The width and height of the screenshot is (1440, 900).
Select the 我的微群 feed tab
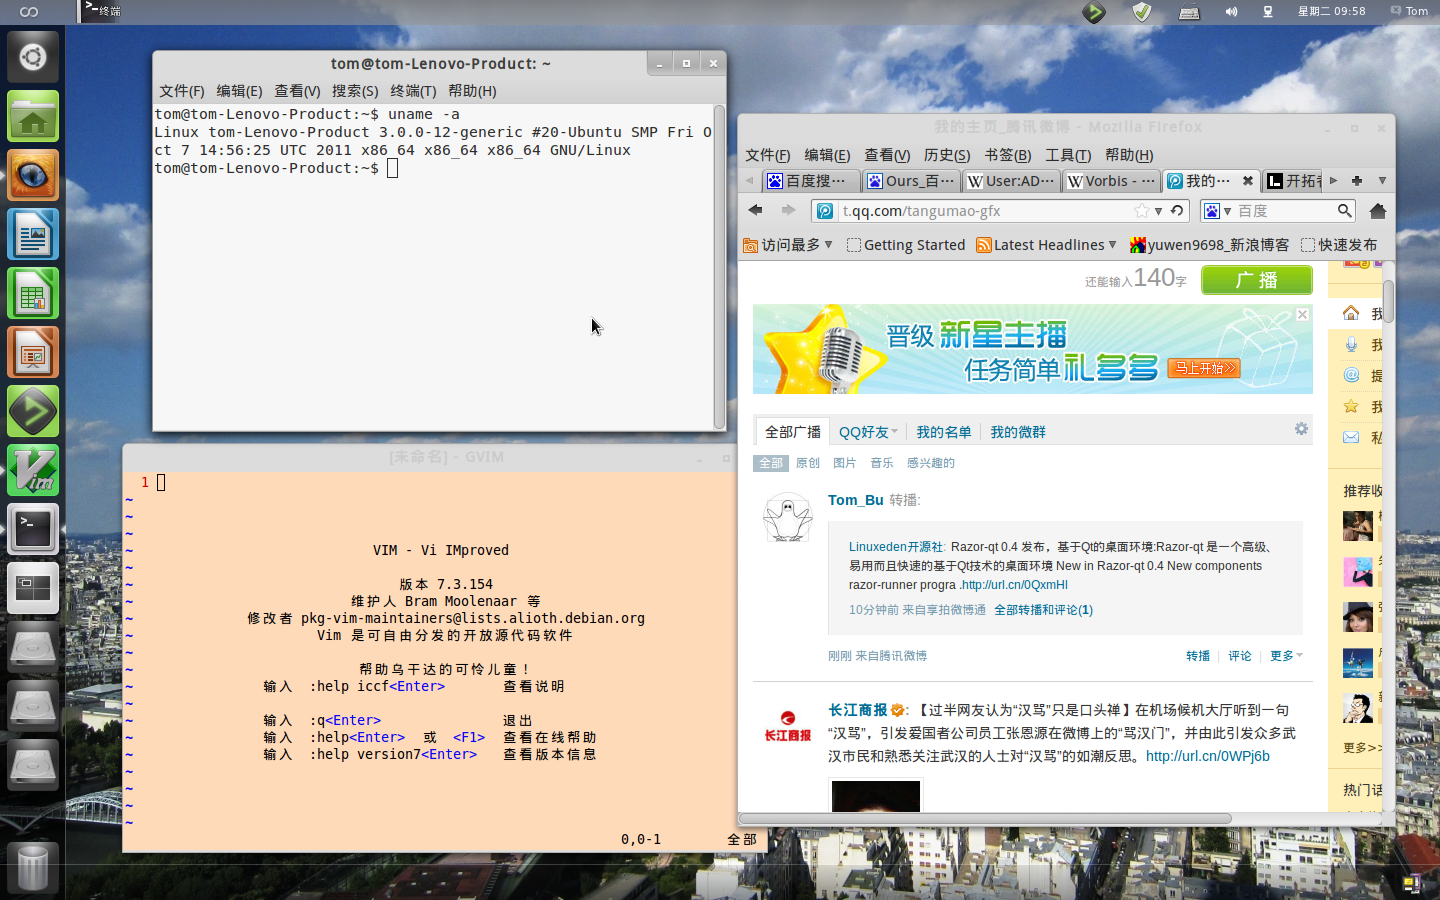(1018, 432)
